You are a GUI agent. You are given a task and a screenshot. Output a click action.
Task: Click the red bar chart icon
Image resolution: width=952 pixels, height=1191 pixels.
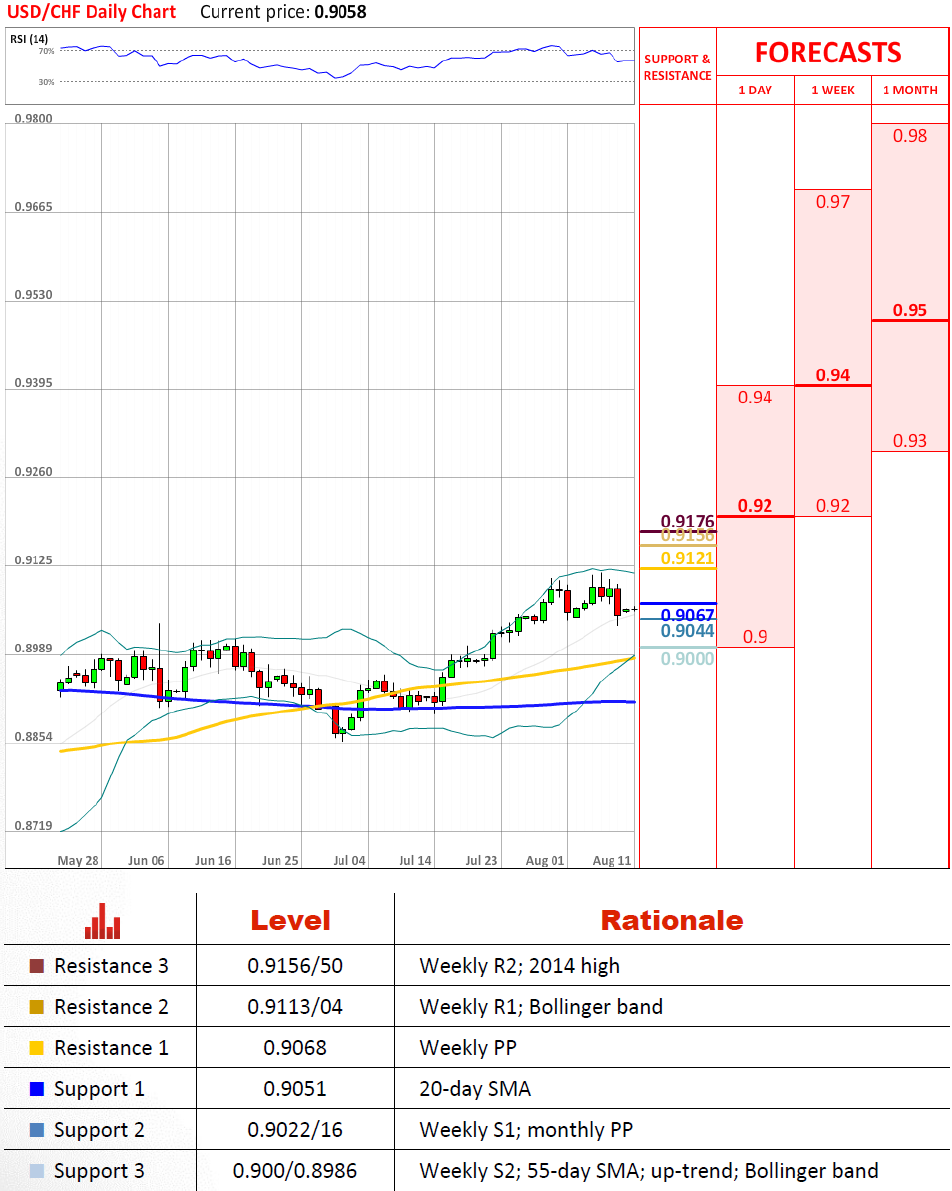103,921
